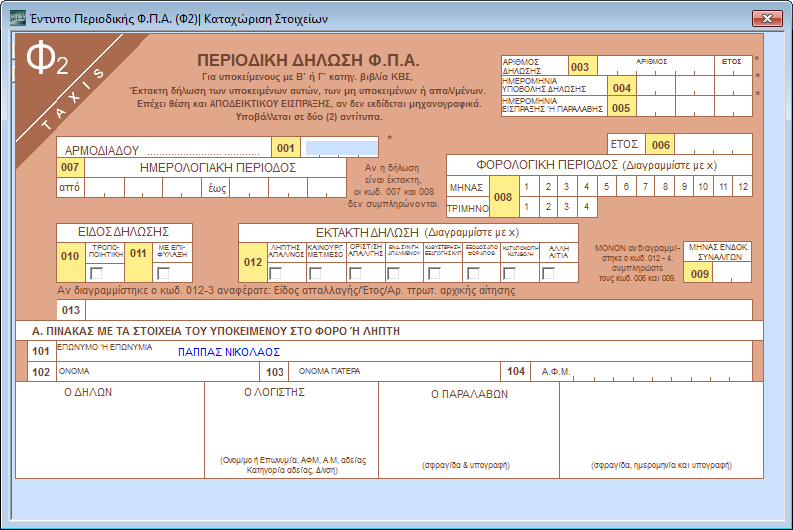Mark month 11 in the ΜΗΝΑΣ row
The width and height of the screenshot is (793, 530).
723,187
